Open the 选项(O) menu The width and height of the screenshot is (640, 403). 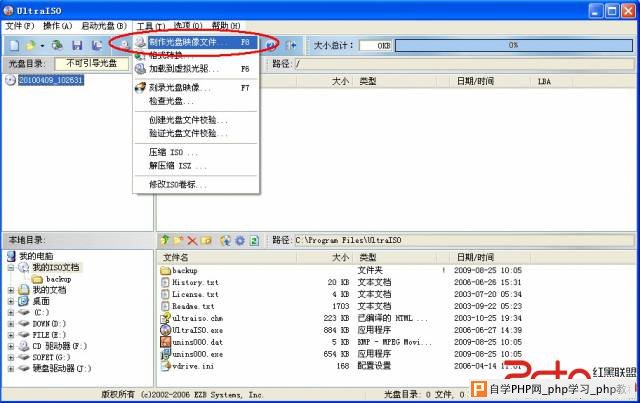(188, 26)
